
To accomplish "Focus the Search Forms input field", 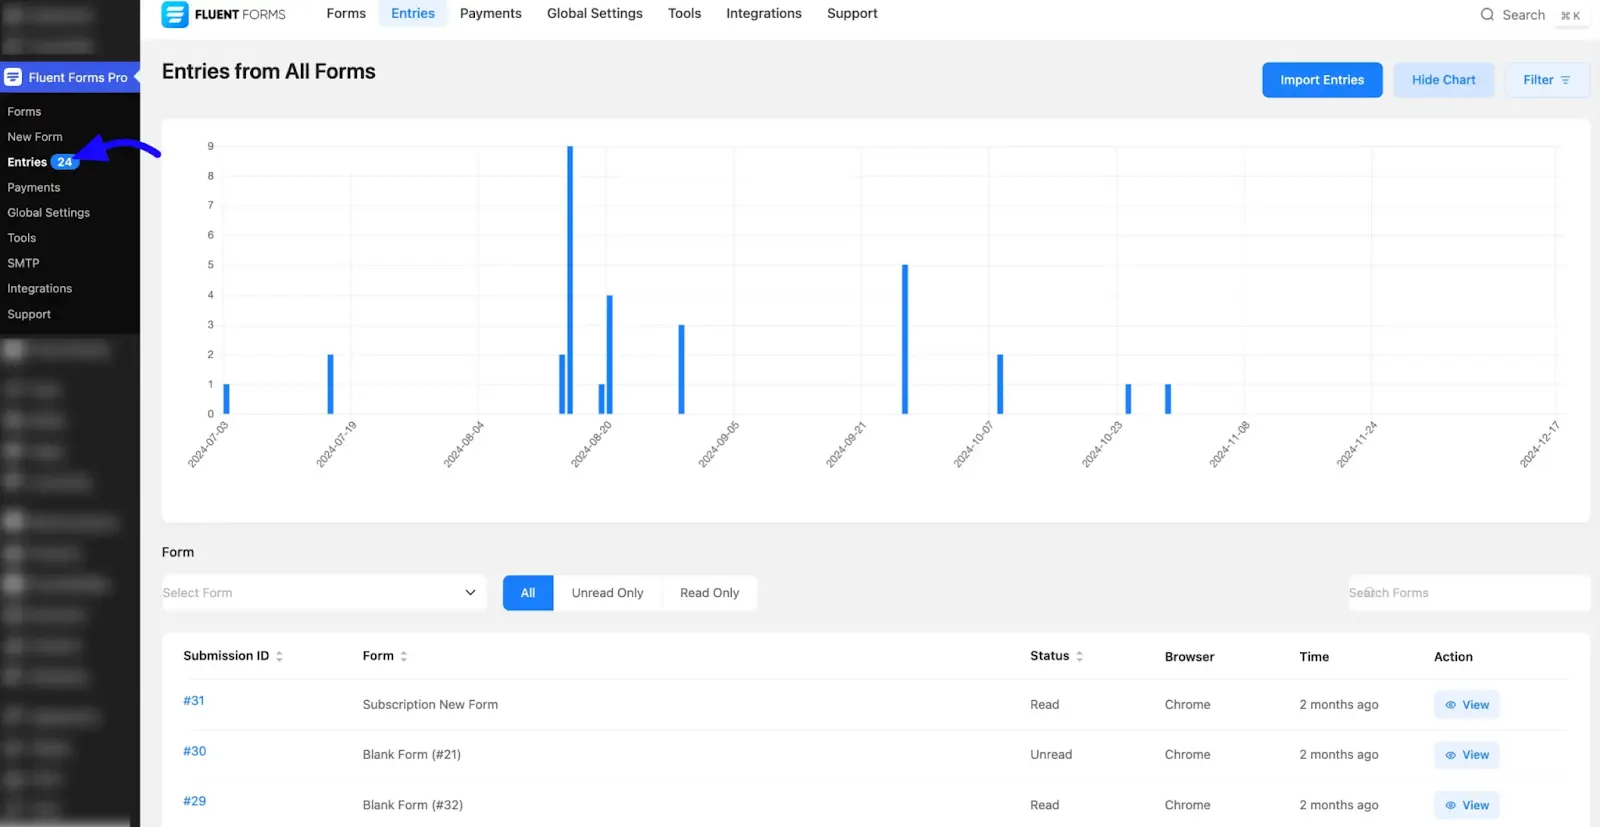I will (x=1468, y=593).
